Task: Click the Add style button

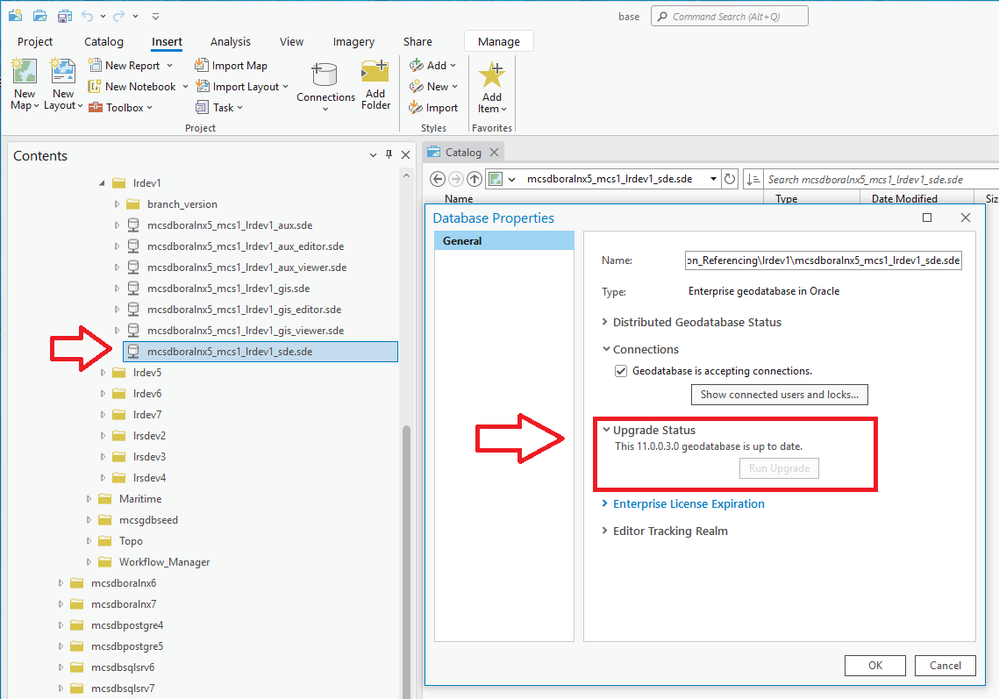Action: pyautogui.click(x=433, y=65)
